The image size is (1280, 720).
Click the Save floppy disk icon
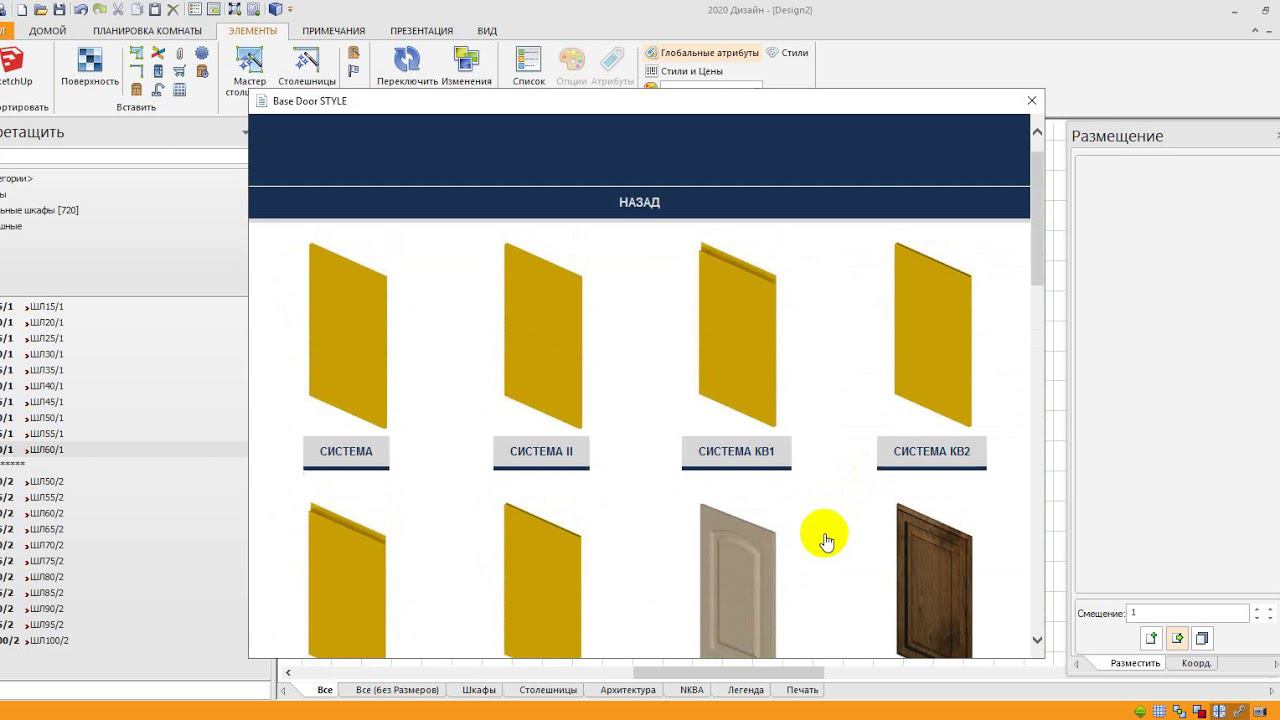click(x=60, y=10)
